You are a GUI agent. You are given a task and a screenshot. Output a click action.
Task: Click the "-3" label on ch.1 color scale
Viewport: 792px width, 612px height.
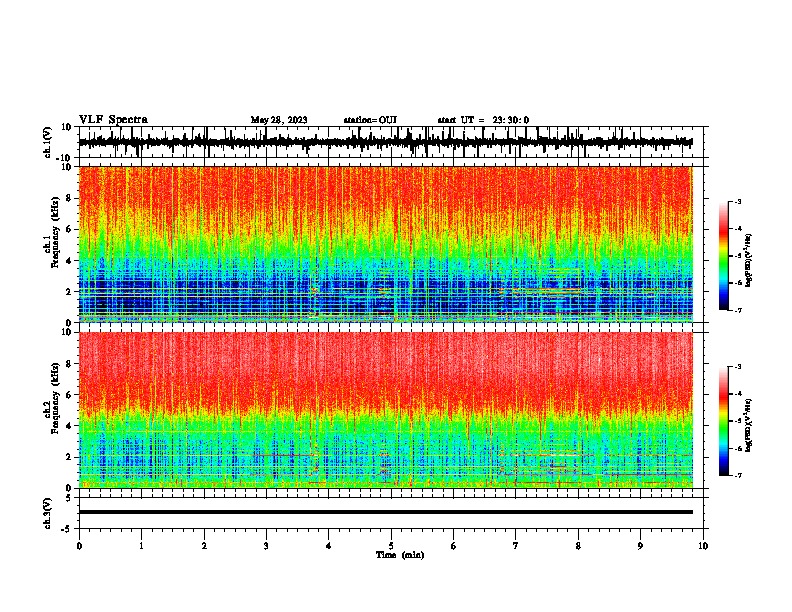tap(738, 201)
